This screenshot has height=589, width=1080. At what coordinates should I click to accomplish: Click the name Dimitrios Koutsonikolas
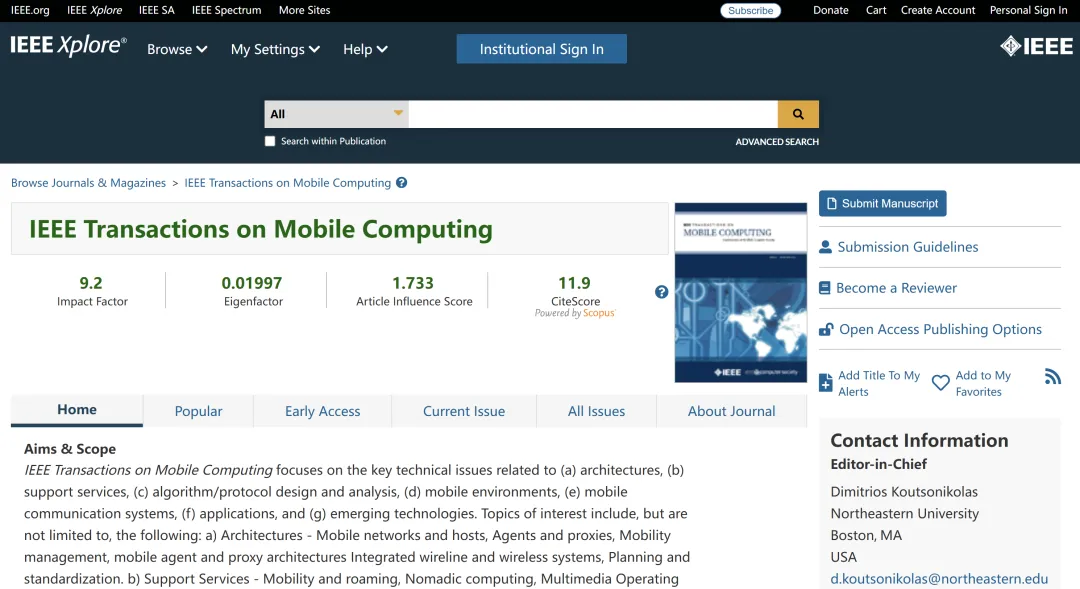coord(904,492)
